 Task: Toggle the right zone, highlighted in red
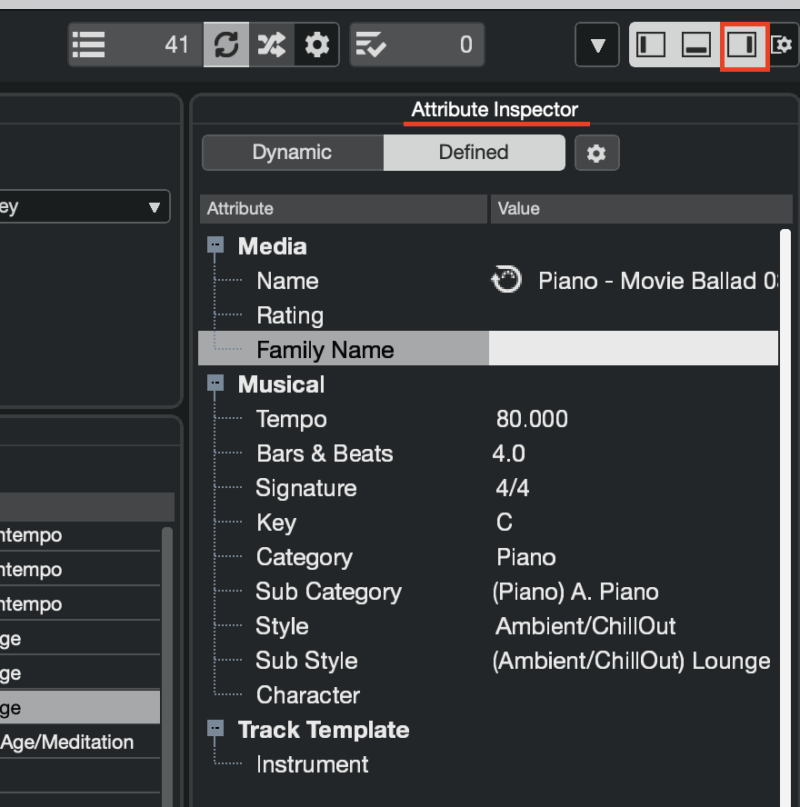tap(742, 45)
